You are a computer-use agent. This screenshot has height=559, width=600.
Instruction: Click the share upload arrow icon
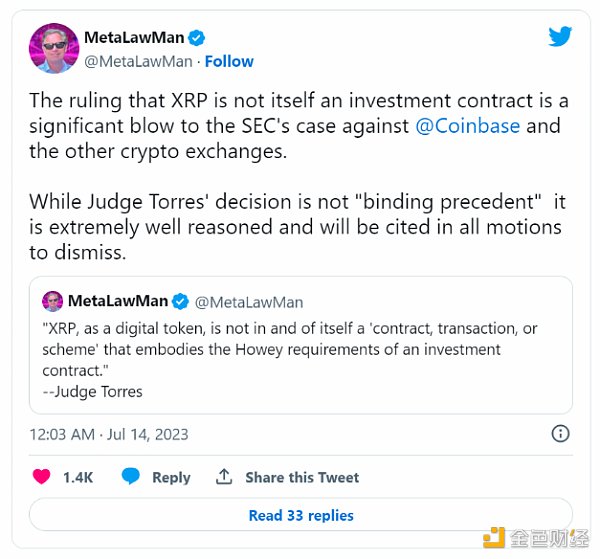[x=224, y=477]
